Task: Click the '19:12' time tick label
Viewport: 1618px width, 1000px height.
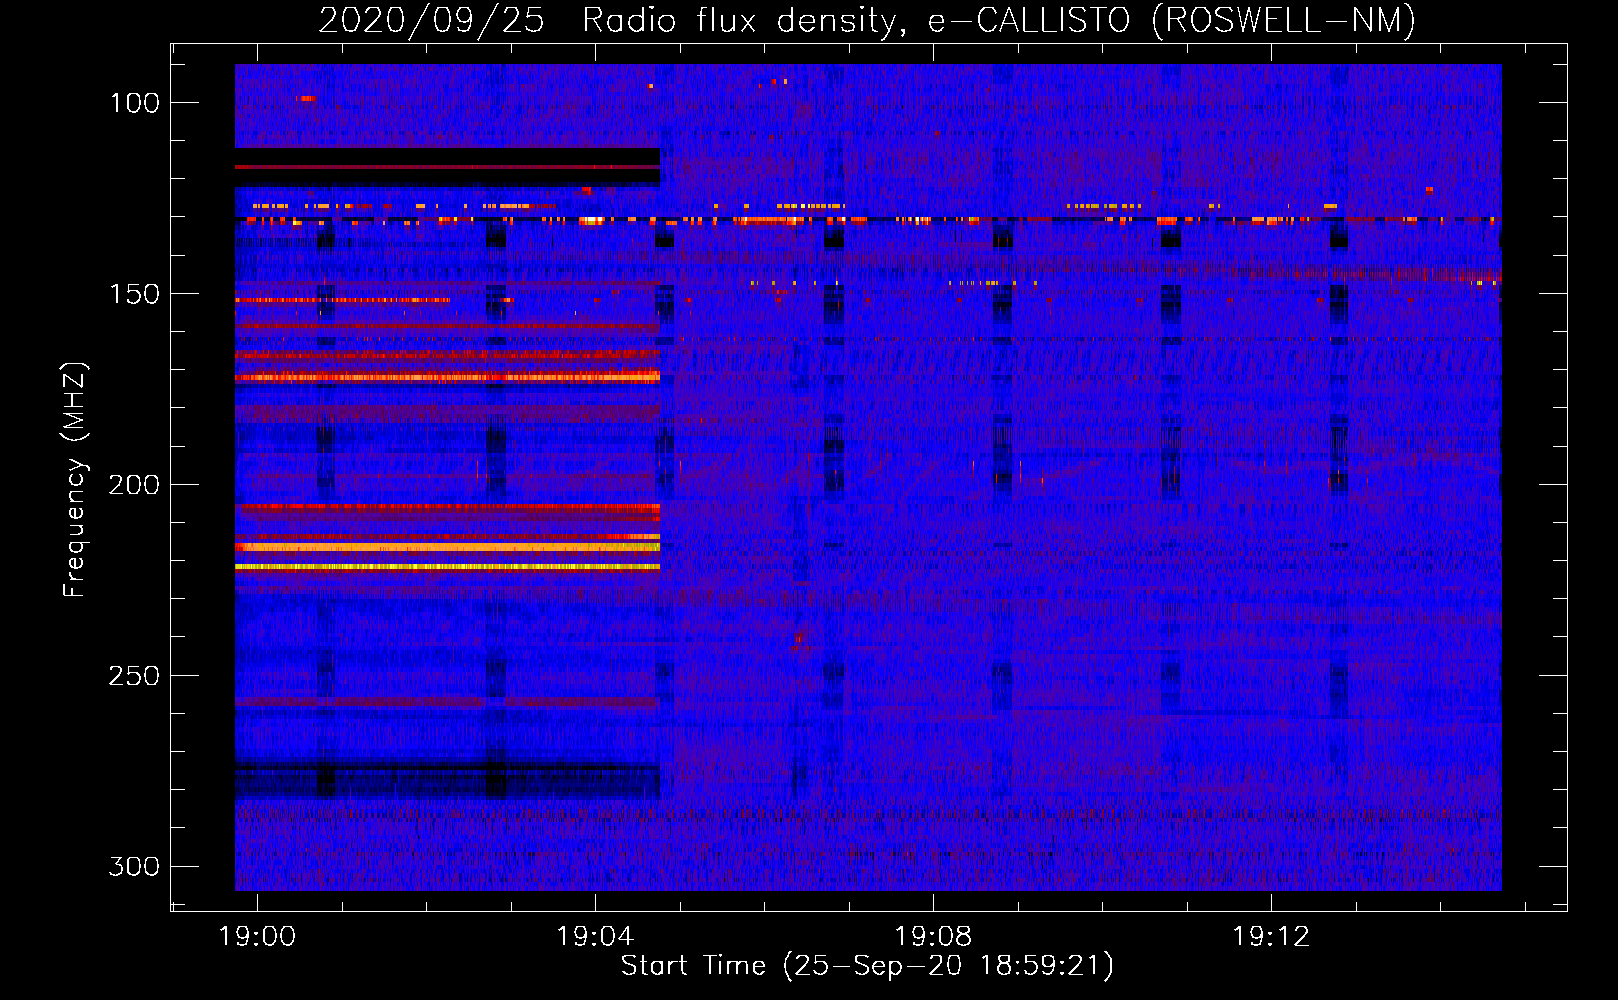Action: tap(1271, 937)
